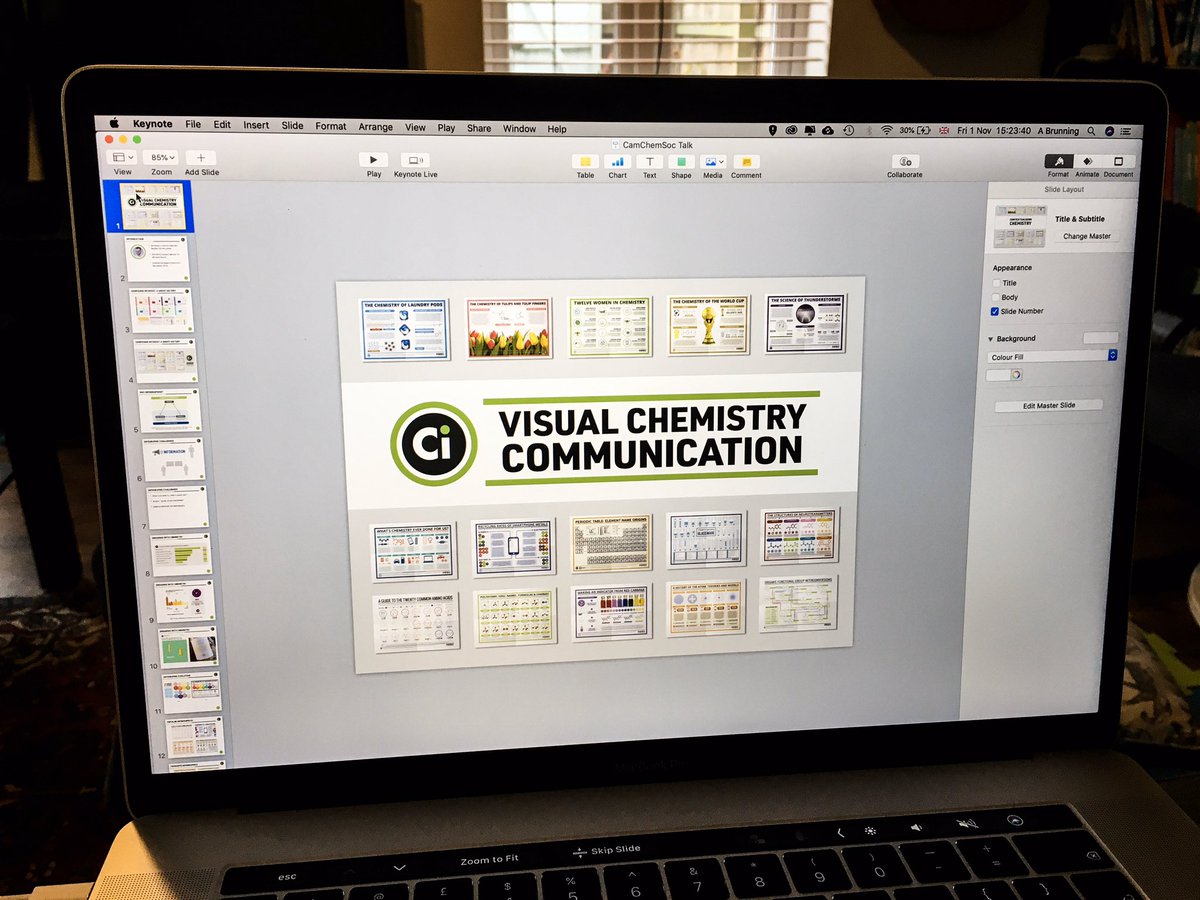Screen dimensions: 1200x900
Task: Click the Edit Master Slide button
Action: click(1048, 405)
